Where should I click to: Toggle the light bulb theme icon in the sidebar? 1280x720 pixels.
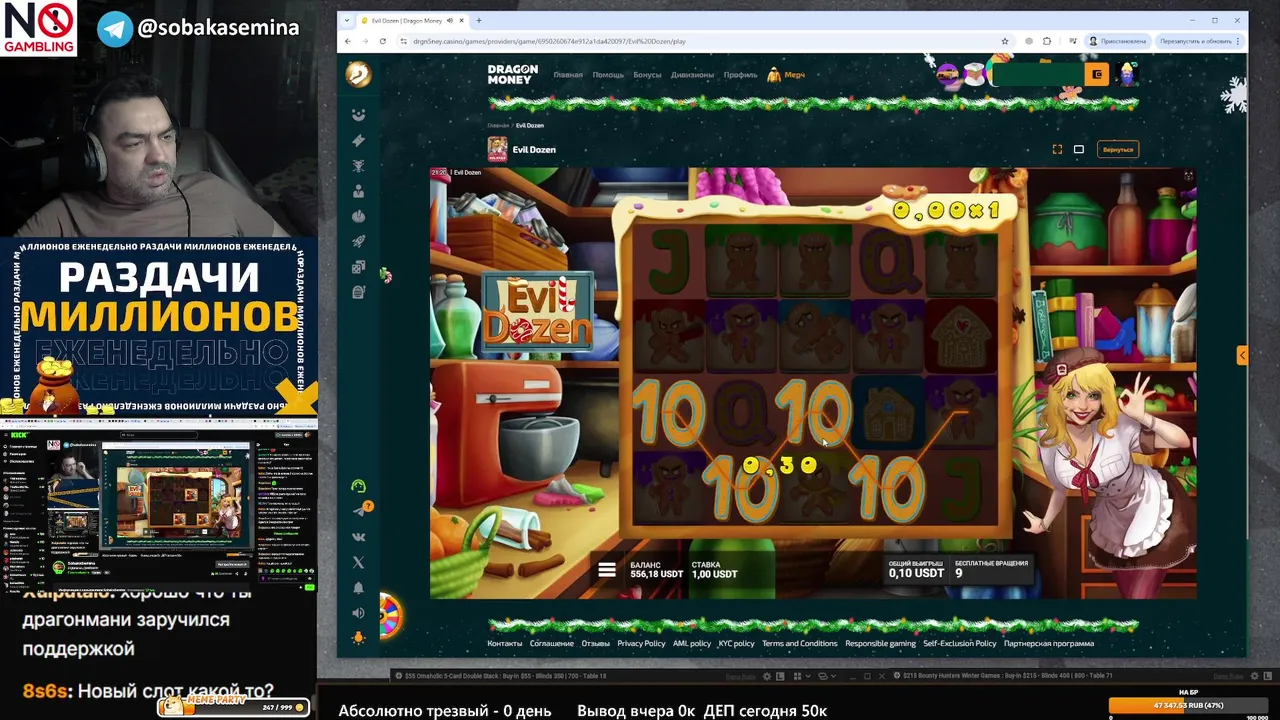359,637
